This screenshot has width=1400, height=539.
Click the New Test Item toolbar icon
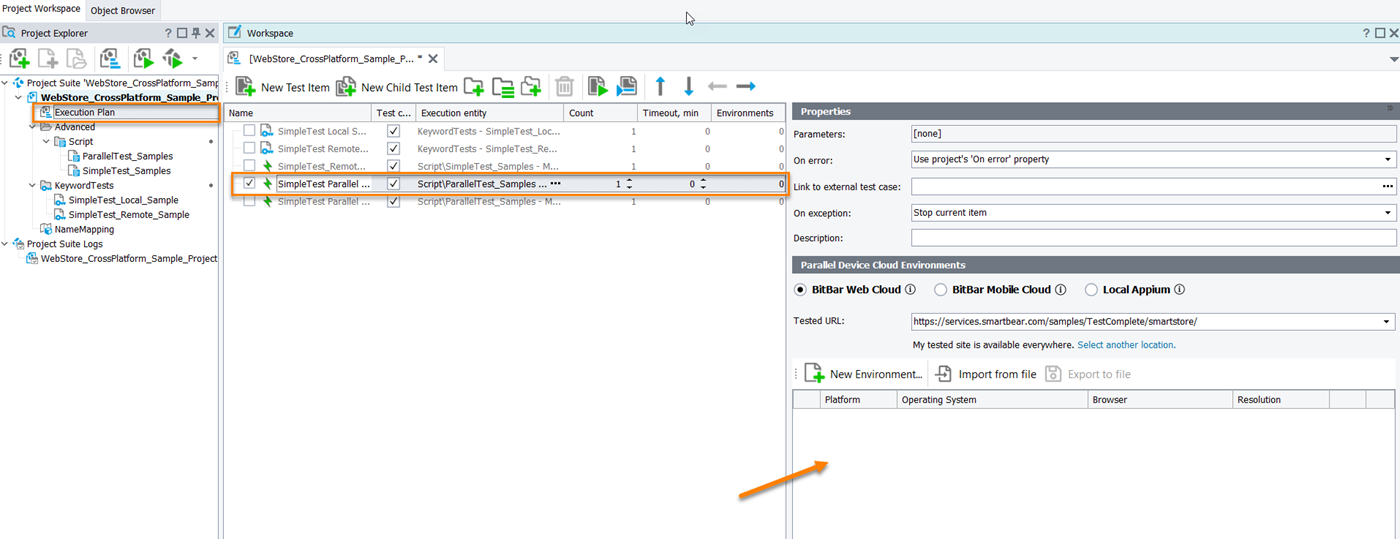246,87
